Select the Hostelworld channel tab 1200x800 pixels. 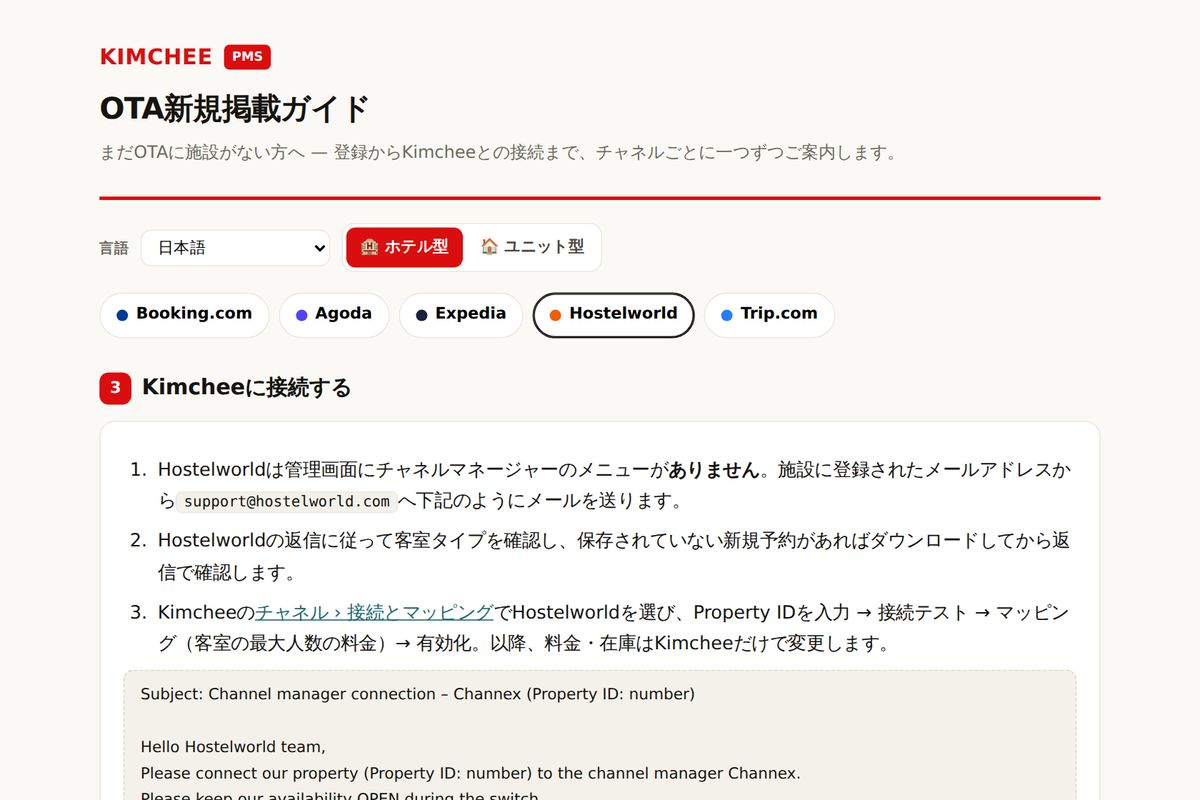coord(614,314)
